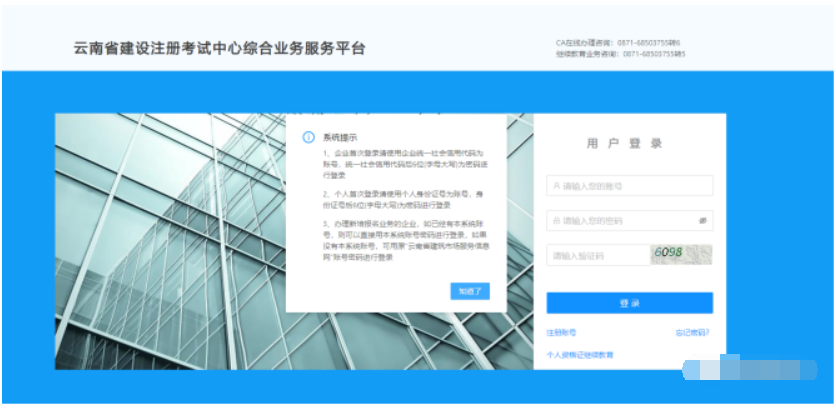This screenshot has width=836, height=408.
Task: Click the 云南省建设注册考试中心综合业务服务平台 title
Action: [x=220, y=48]
